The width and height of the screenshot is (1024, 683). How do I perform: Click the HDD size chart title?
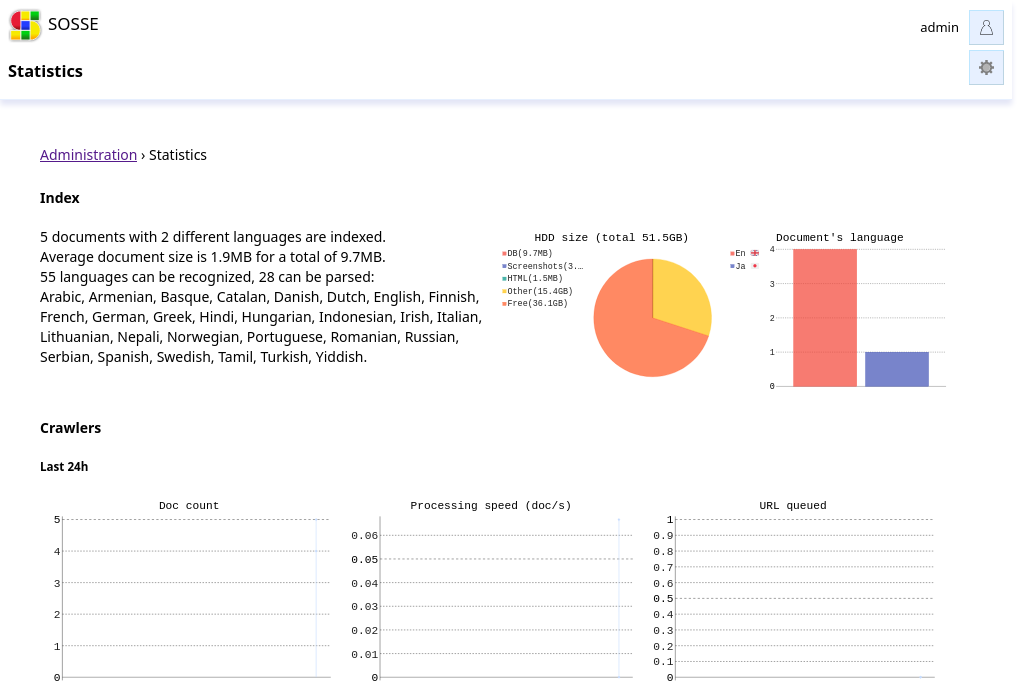[x=611, y=238]
